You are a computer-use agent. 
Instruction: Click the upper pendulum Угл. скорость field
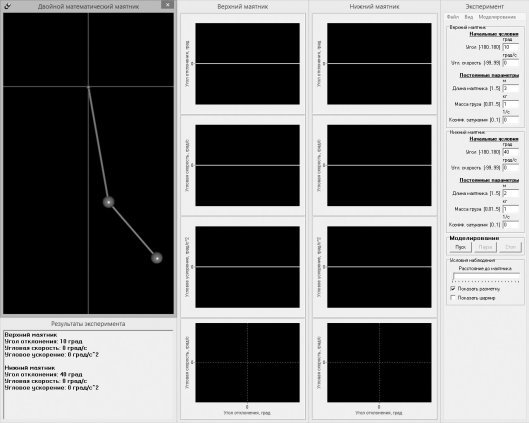tap(510, 63)
